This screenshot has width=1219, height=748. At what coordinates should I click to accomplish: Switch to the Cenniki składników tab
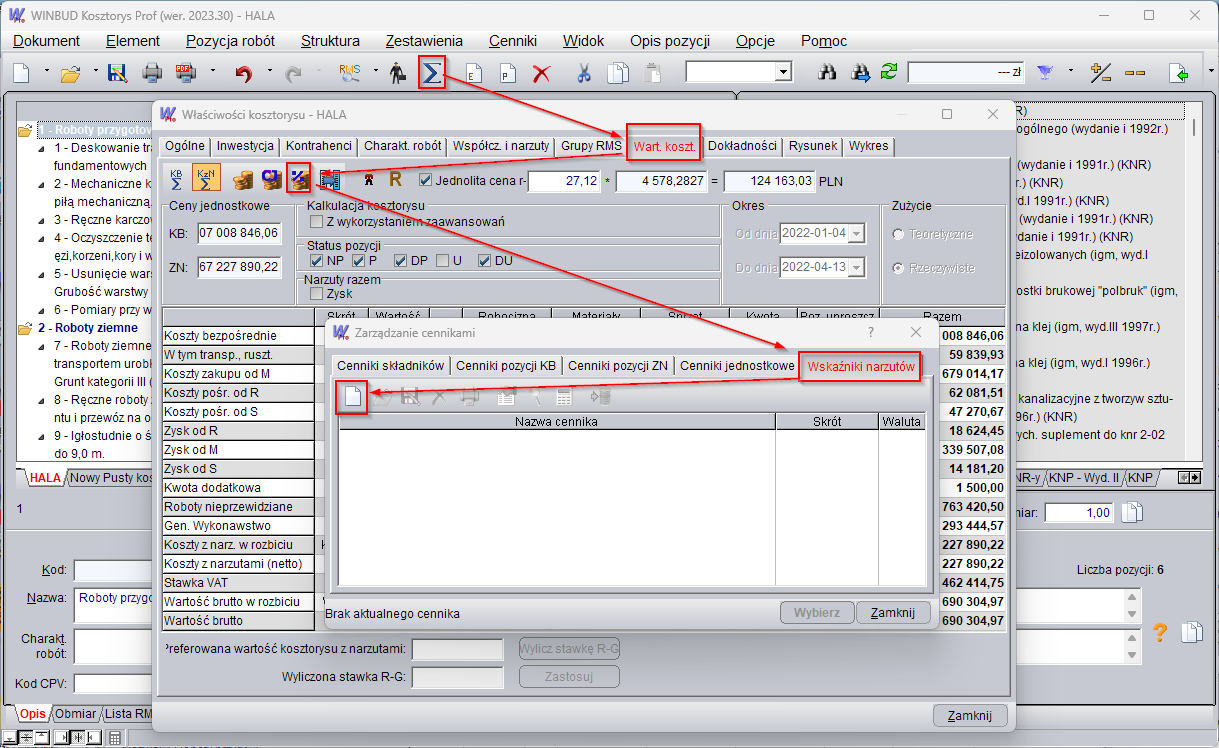[x=390, y=366]
